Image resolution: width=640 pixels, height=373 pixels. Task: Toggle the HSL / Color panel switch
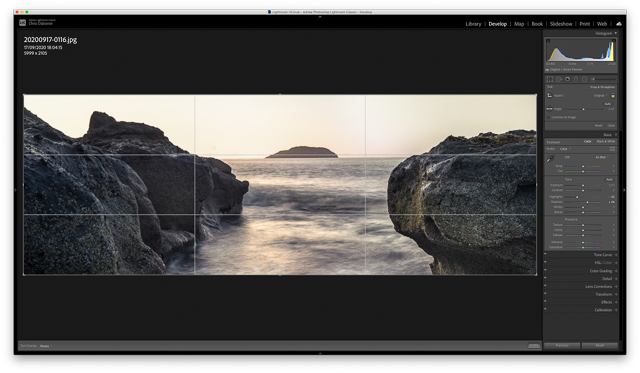(x=545, y=262)
